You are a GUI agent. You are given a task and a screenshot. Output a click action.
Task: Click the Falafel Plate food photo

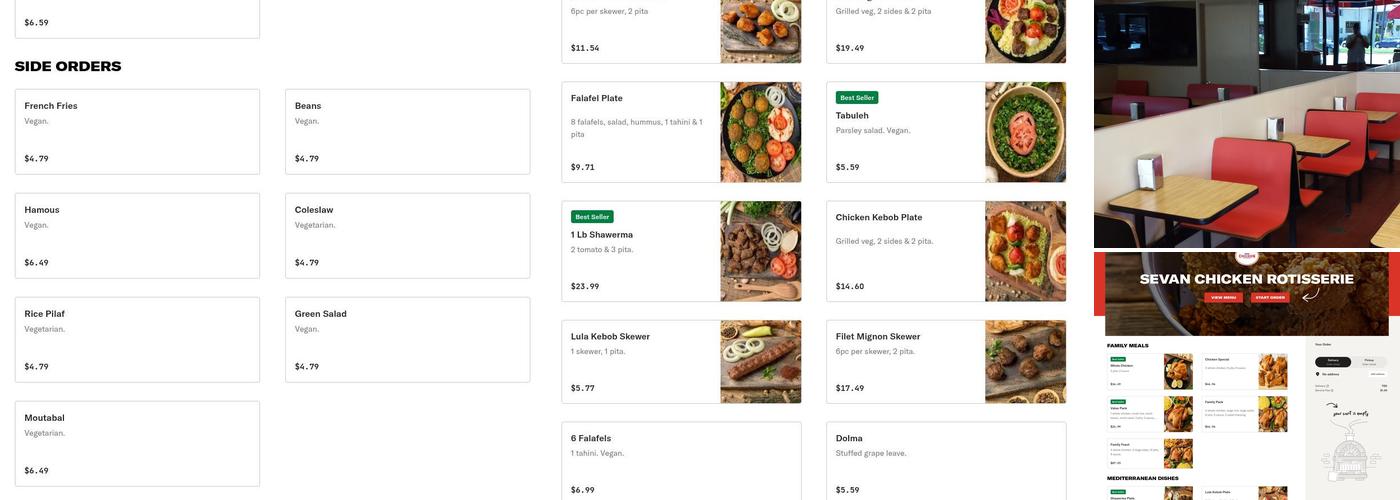pos(760,132)
